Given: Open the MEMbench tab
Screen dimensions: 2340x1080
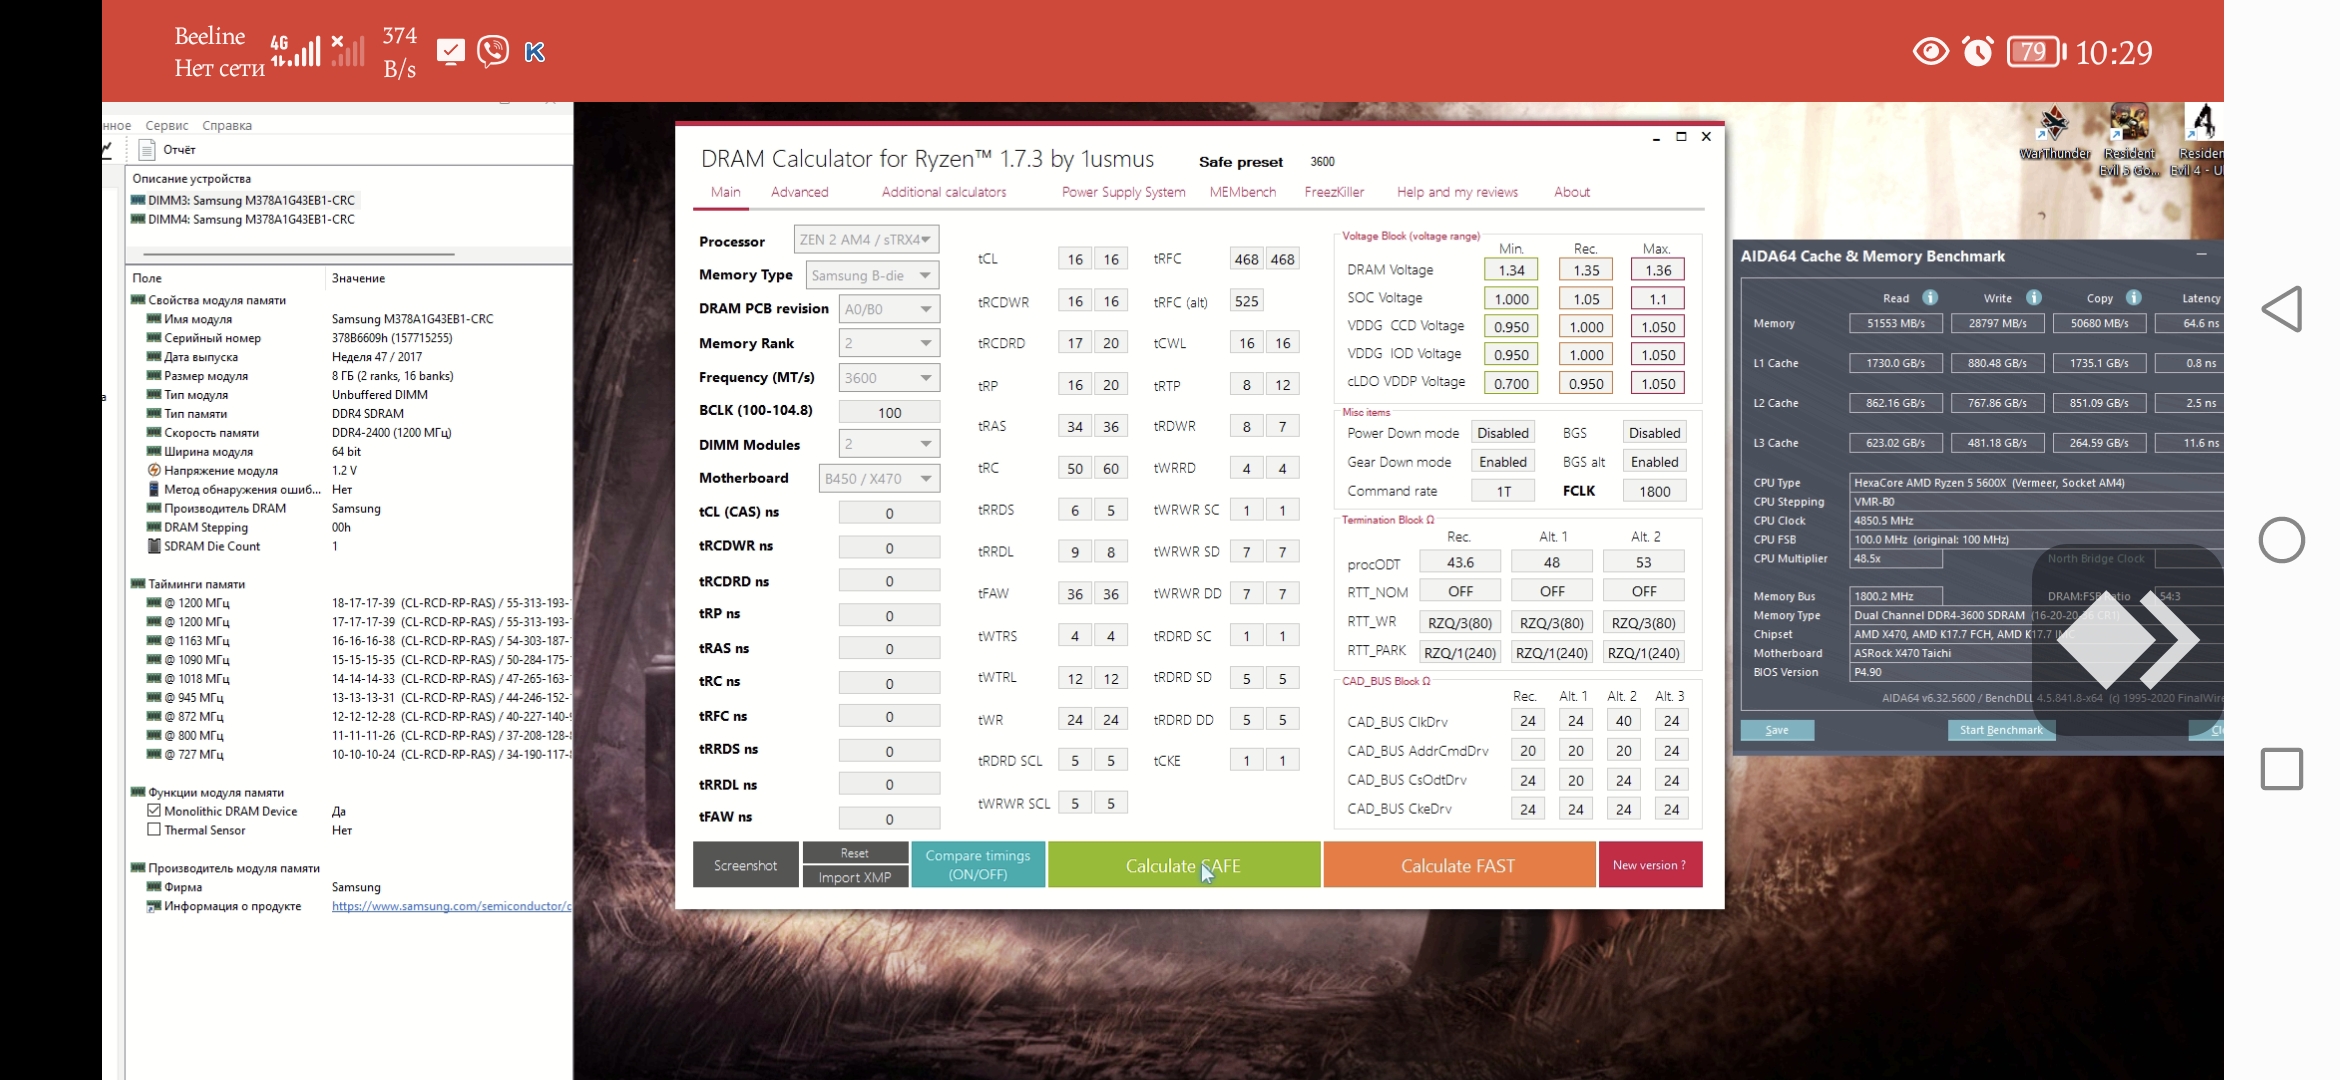Looking at the screenshot, I should coord(1242,192).
